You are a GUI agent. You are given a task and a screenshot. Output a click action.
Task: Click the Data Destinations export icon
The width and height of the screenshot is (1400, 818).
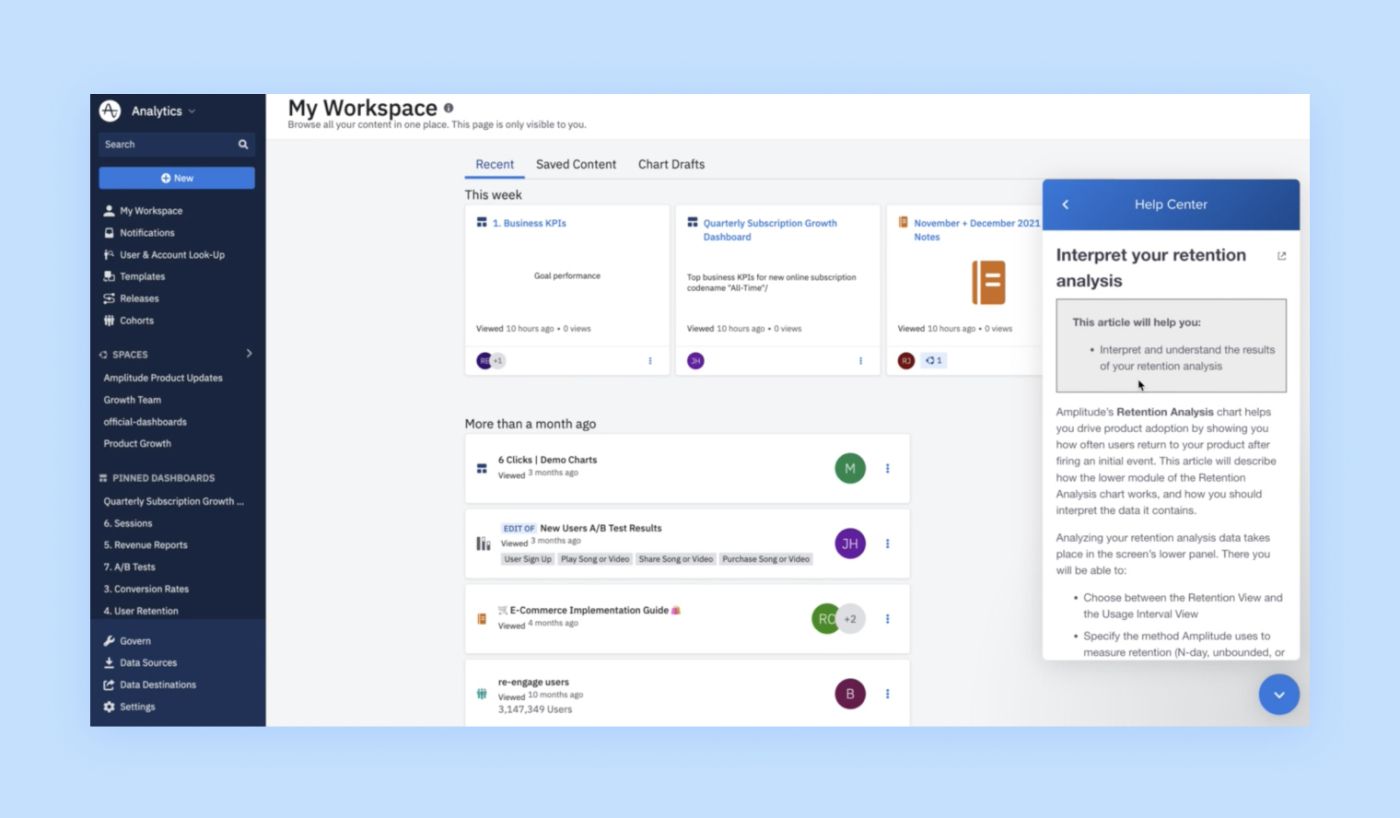[x=109, y=685]
